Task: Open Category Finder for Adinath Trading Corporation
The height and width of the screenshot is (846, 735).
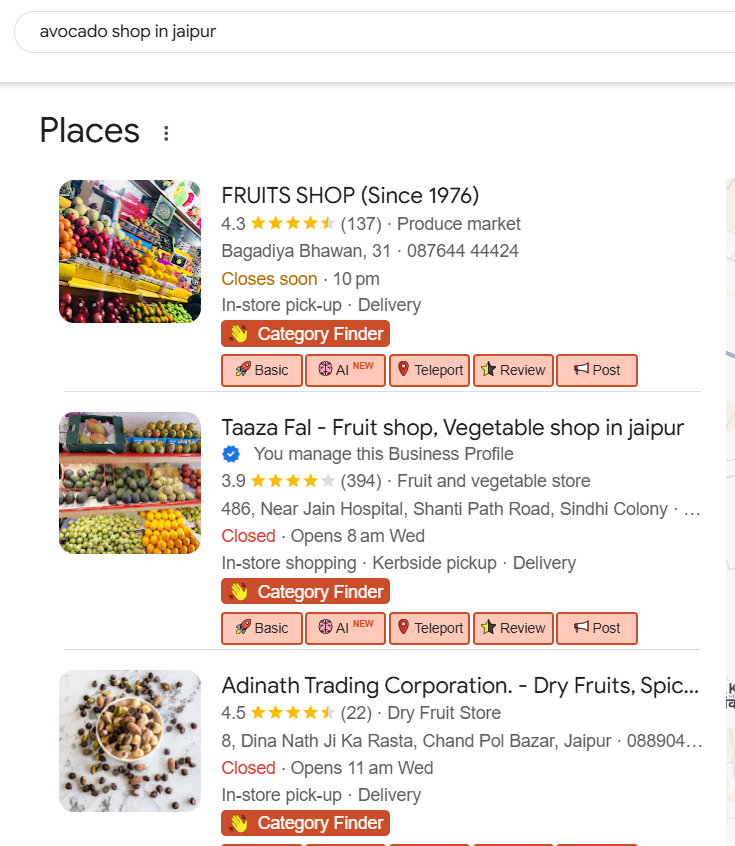Action: (x=305, y=823)
